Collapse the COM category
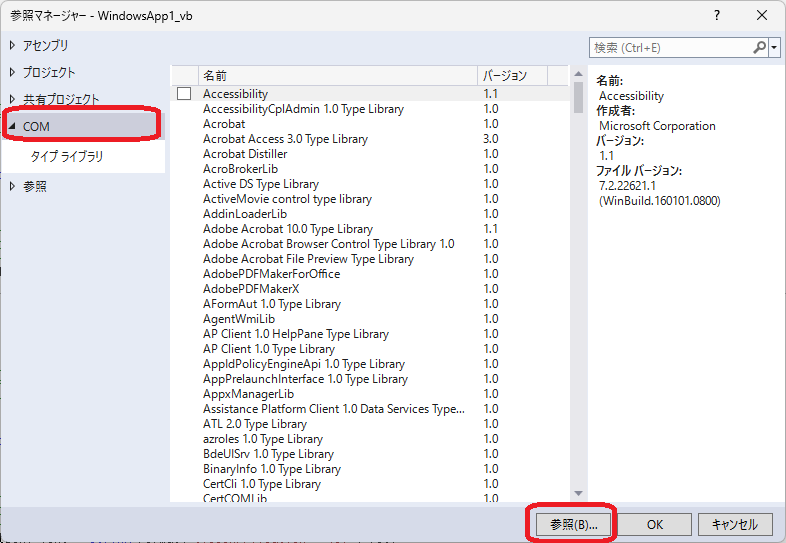 [13, 126]
